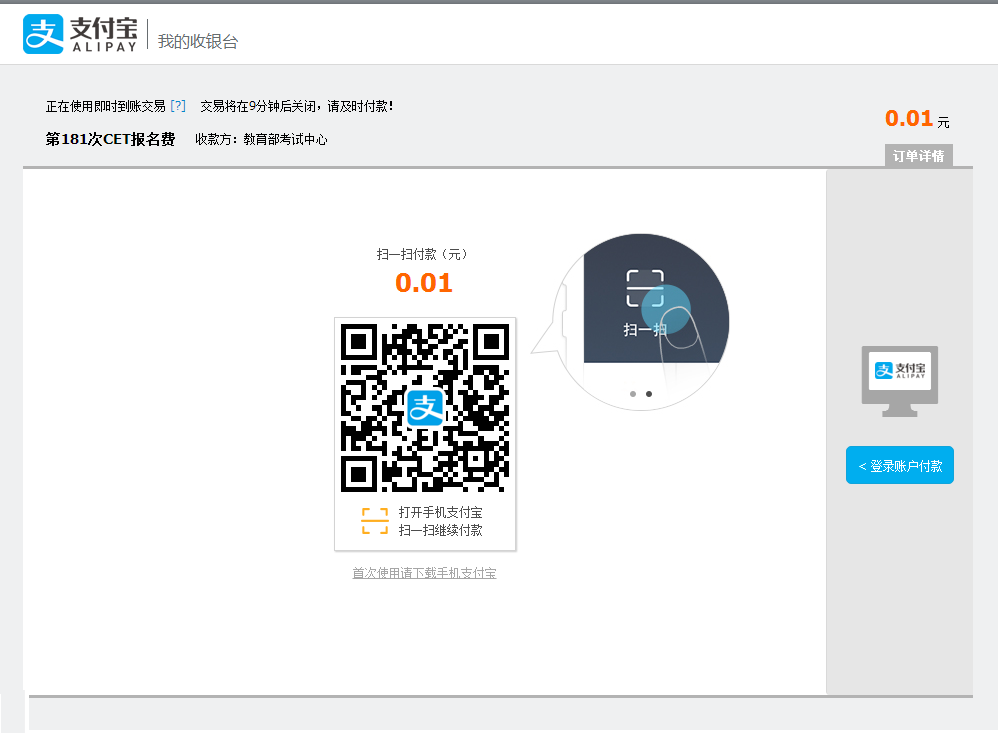Select the first carousel dot in the phone illustration
The image size is (998, 733).
pos(633,394)
